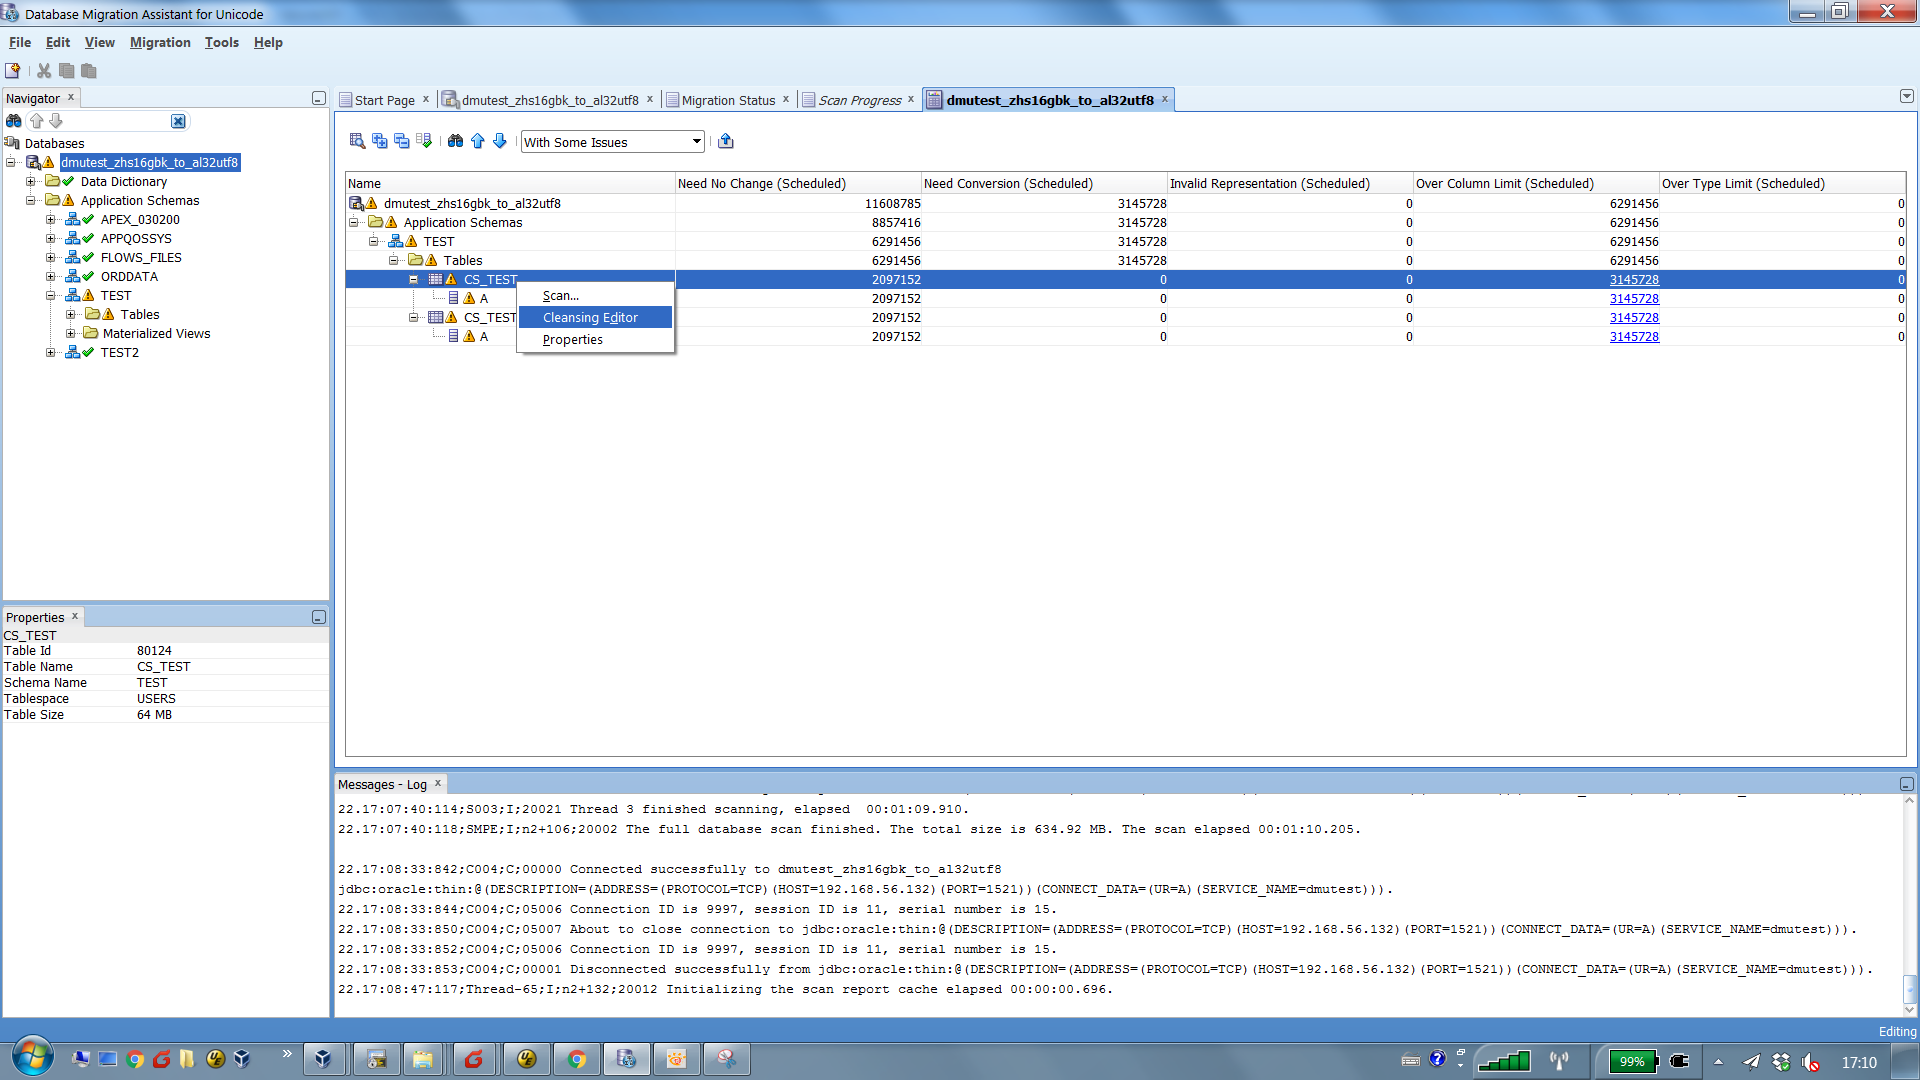The image size is (1920, 1080).
Task: Open 3145728 link in selected CS_TEST row
Action: (x=1634, y=279)
